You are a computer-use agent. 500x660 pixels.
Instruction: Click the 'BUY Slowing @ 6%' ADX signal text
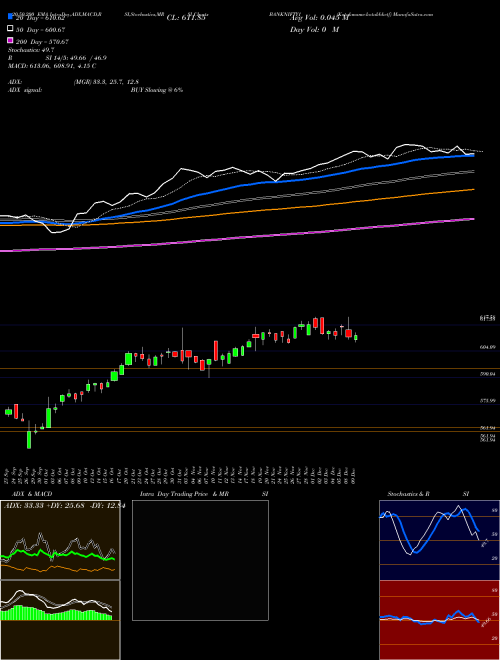157,90
